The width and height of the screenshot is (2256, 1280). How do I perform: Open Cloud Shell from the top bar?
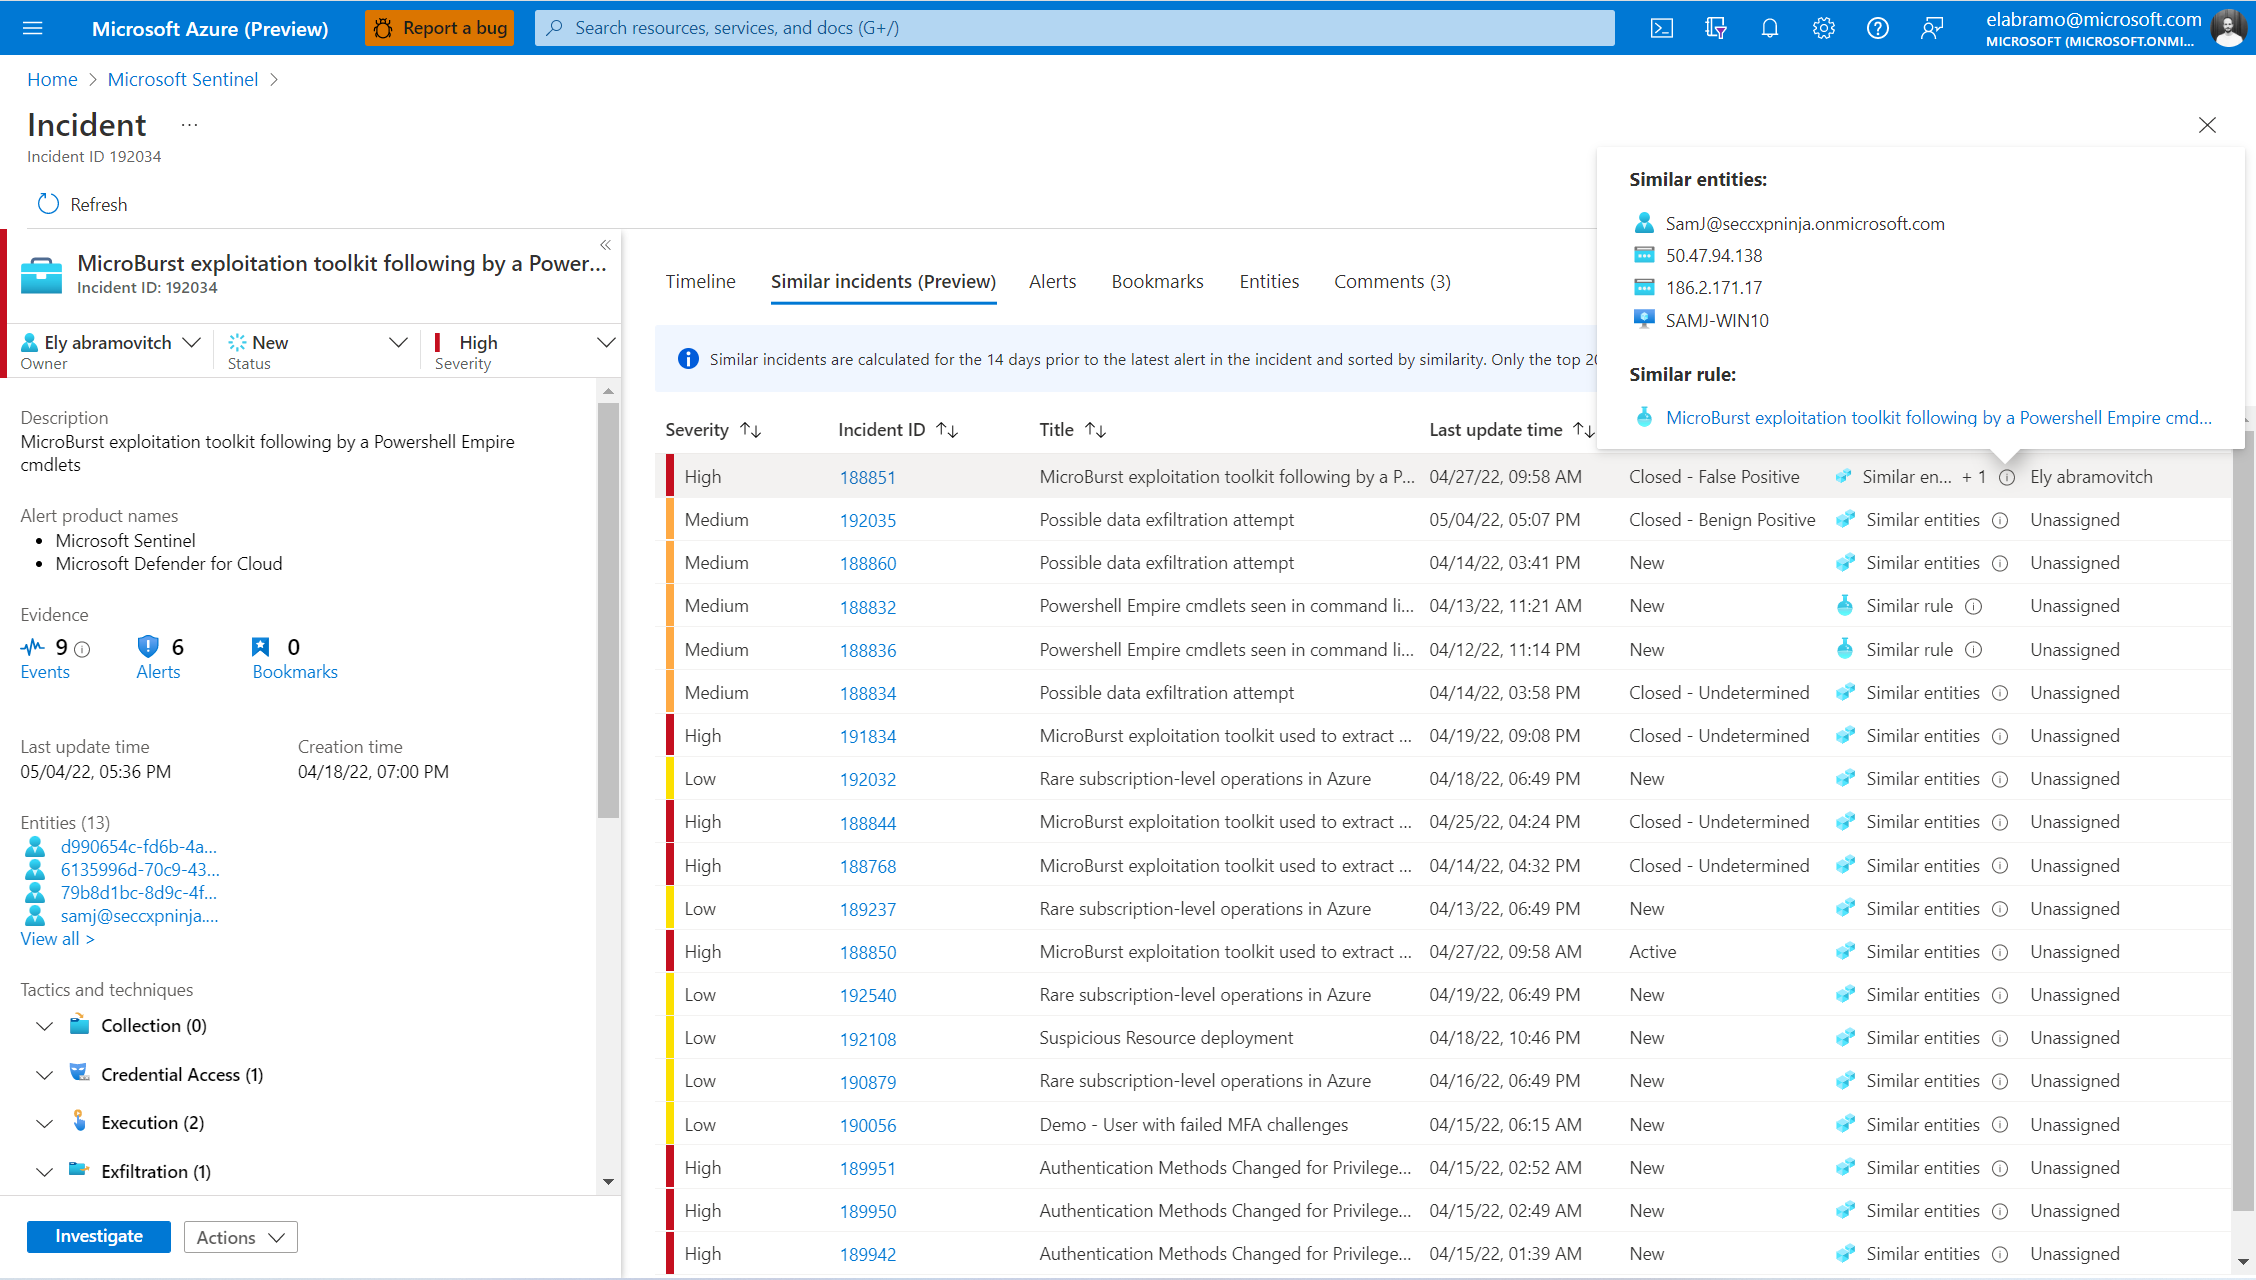[x=1661, y=28]
